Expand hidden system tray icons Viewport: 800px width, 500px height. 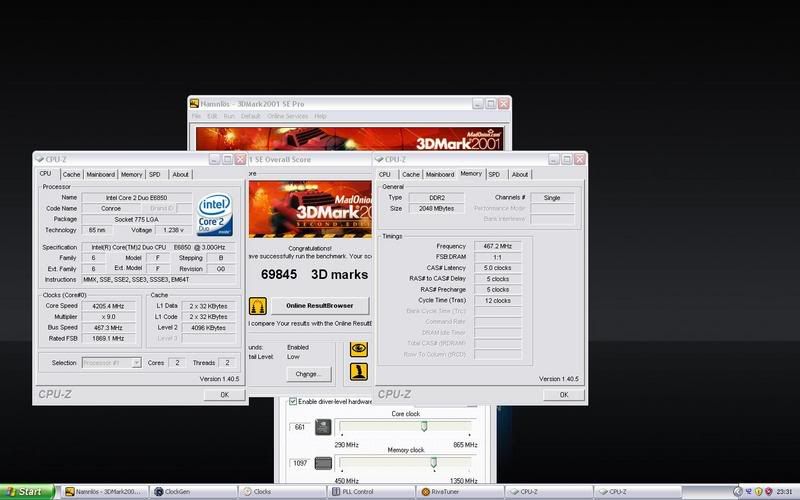tap(737, 492)
